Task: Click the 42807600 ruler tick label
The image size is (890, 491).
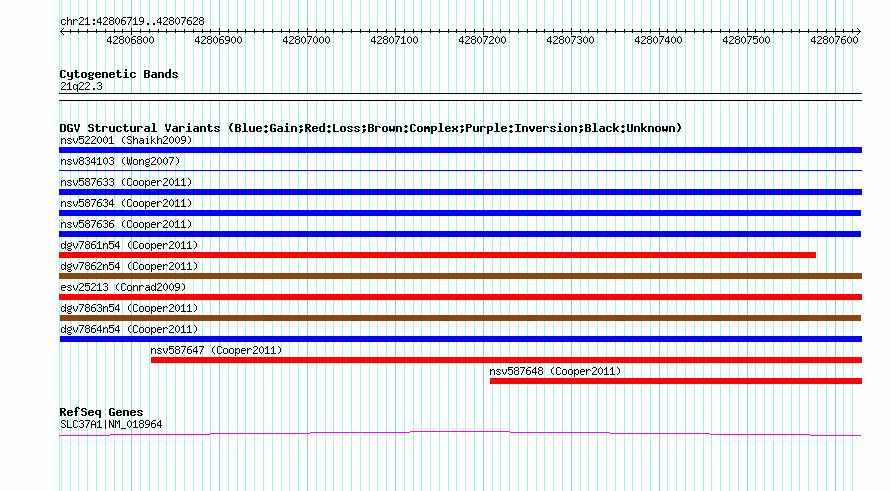Action: click(x=834, y=40)
